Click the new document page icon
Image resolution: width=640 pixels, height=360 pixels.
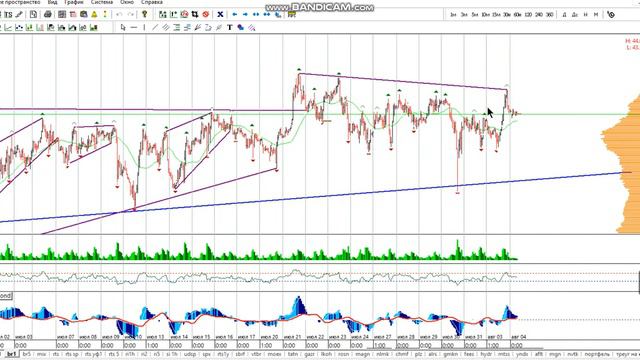pos(33,15)
